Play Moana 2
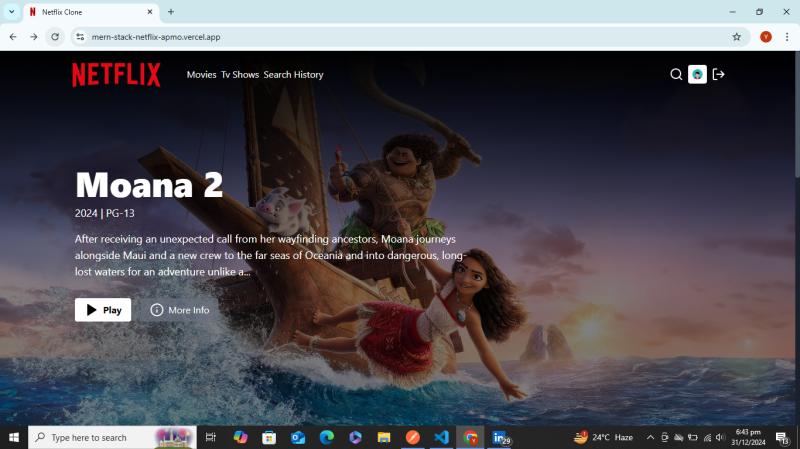This screenshot has width=800, height=449. click(103, 310)
